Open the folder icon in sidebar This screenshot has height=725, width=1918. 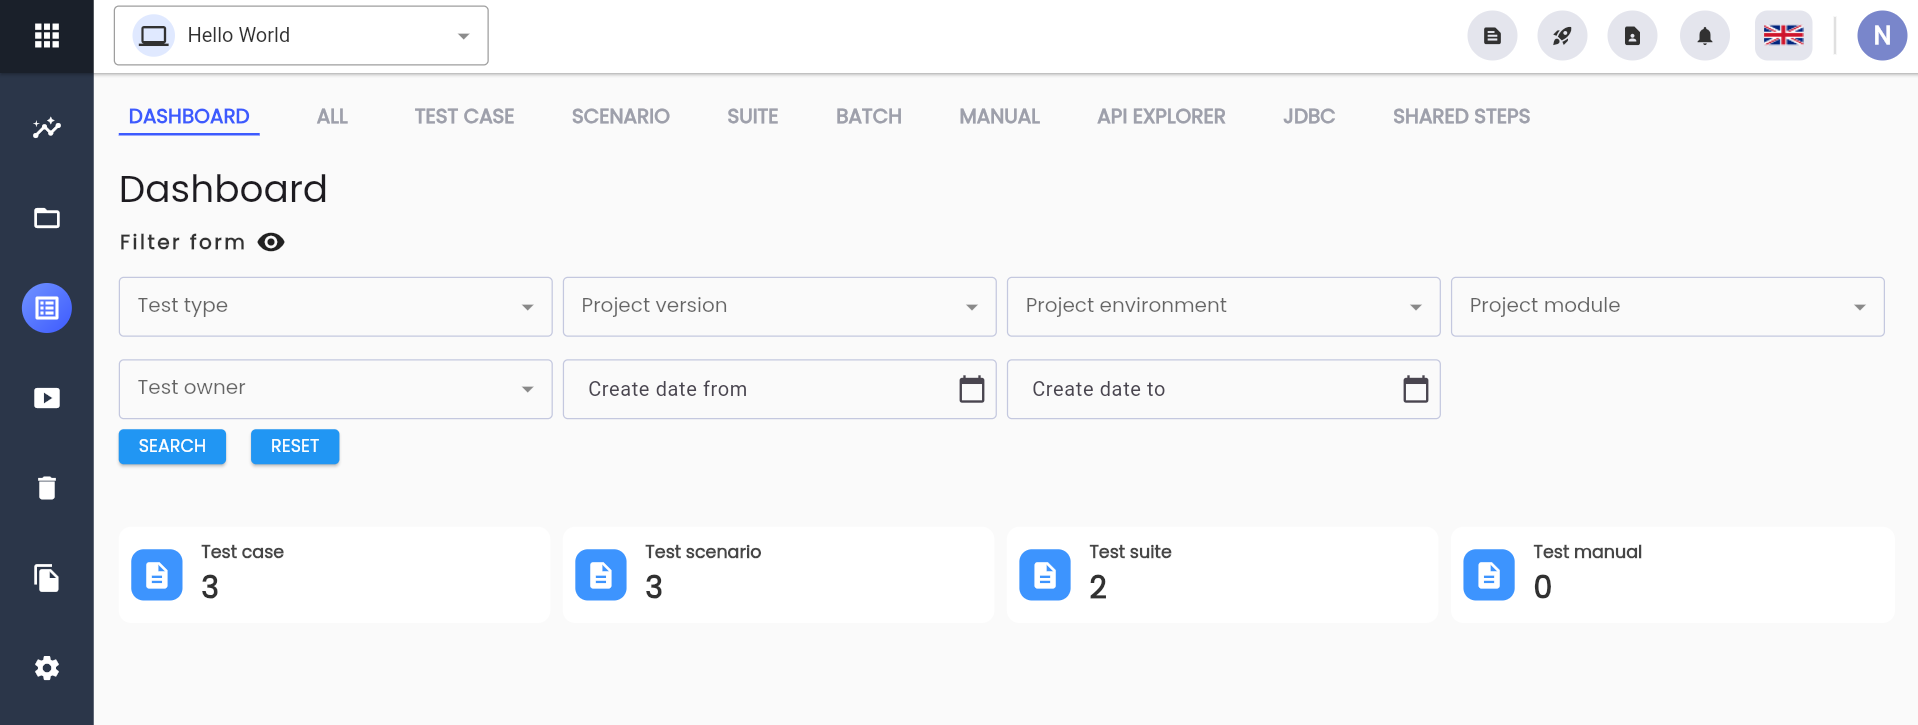pos(47,218)
